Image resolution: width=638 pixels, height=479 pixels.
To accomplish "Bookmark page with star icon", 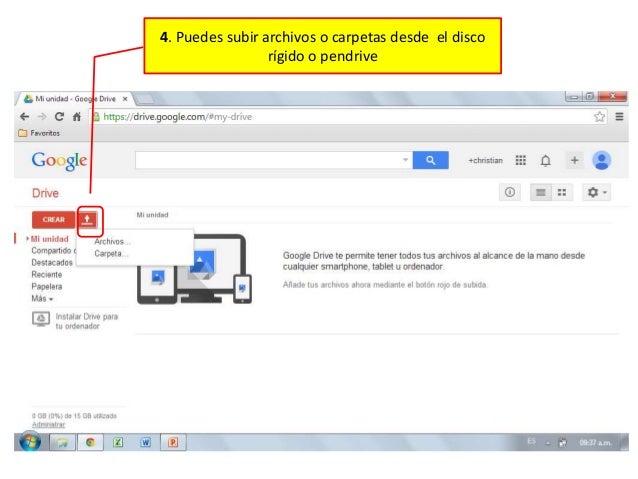I will [x=599, y=117].
